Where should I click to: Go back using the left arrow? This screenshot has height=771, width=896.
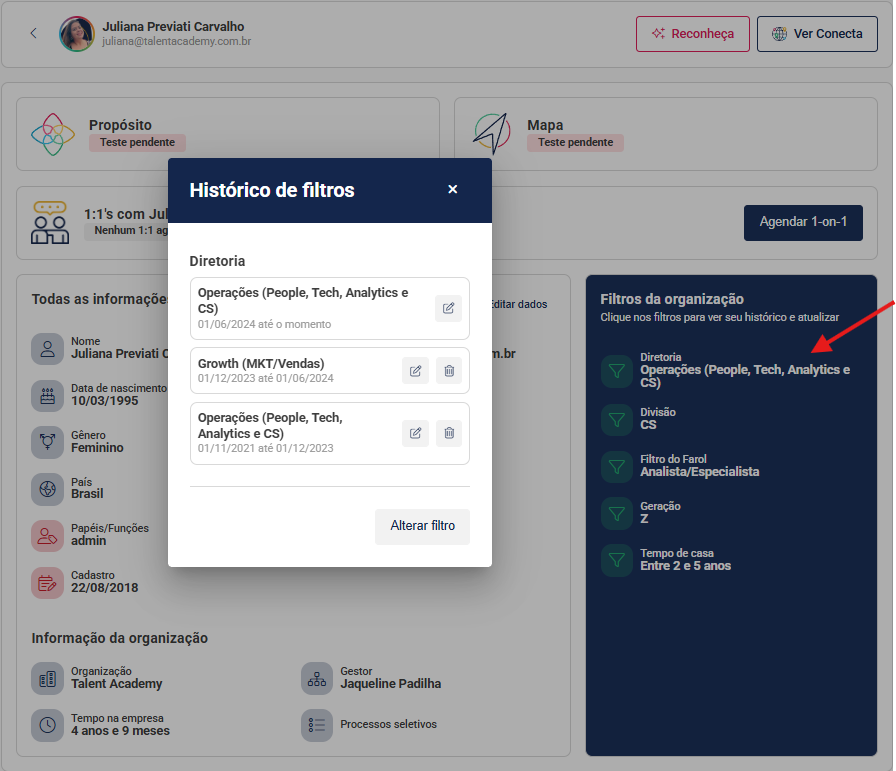tap(34, 33)
